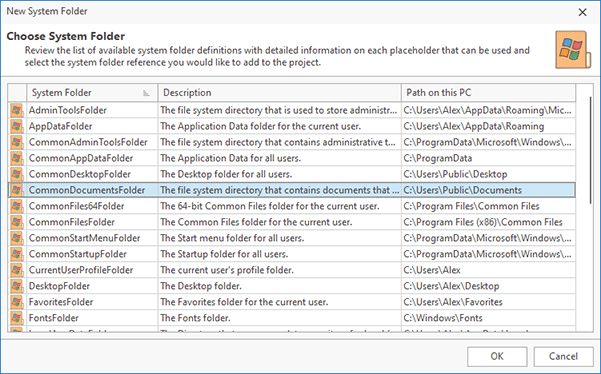Click description 'The Common Files folder for the current user.'
Screen dimensions: 601x374
click(256, 222)
